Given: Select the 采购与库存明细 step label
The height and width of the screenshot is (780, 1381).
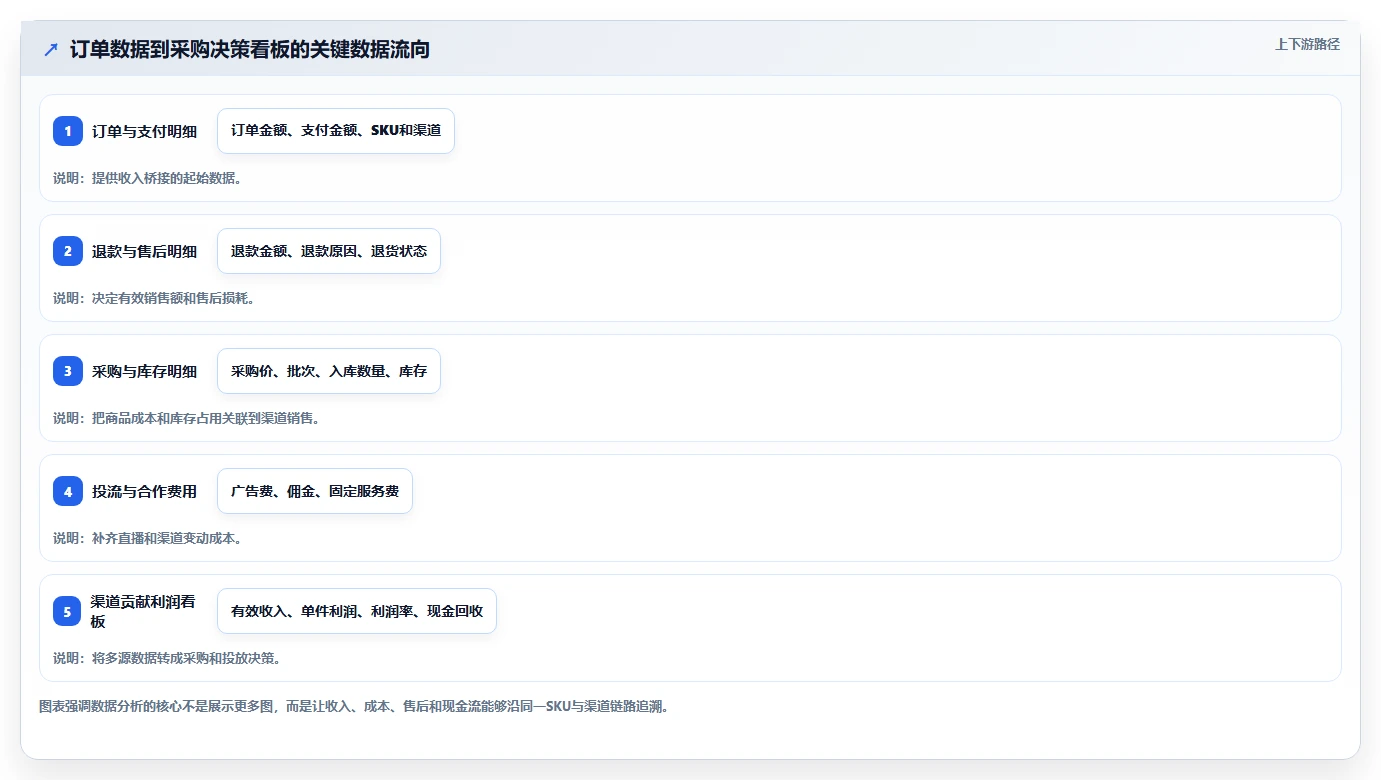Looking at the screenshot, I should coord(144,371).
